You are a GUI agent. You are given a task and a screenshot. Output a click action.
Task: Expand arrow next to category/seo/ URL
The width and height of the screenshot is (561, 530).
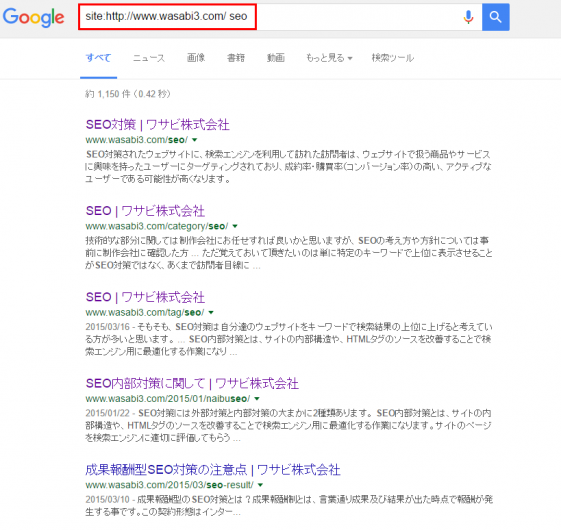point(235,226)
